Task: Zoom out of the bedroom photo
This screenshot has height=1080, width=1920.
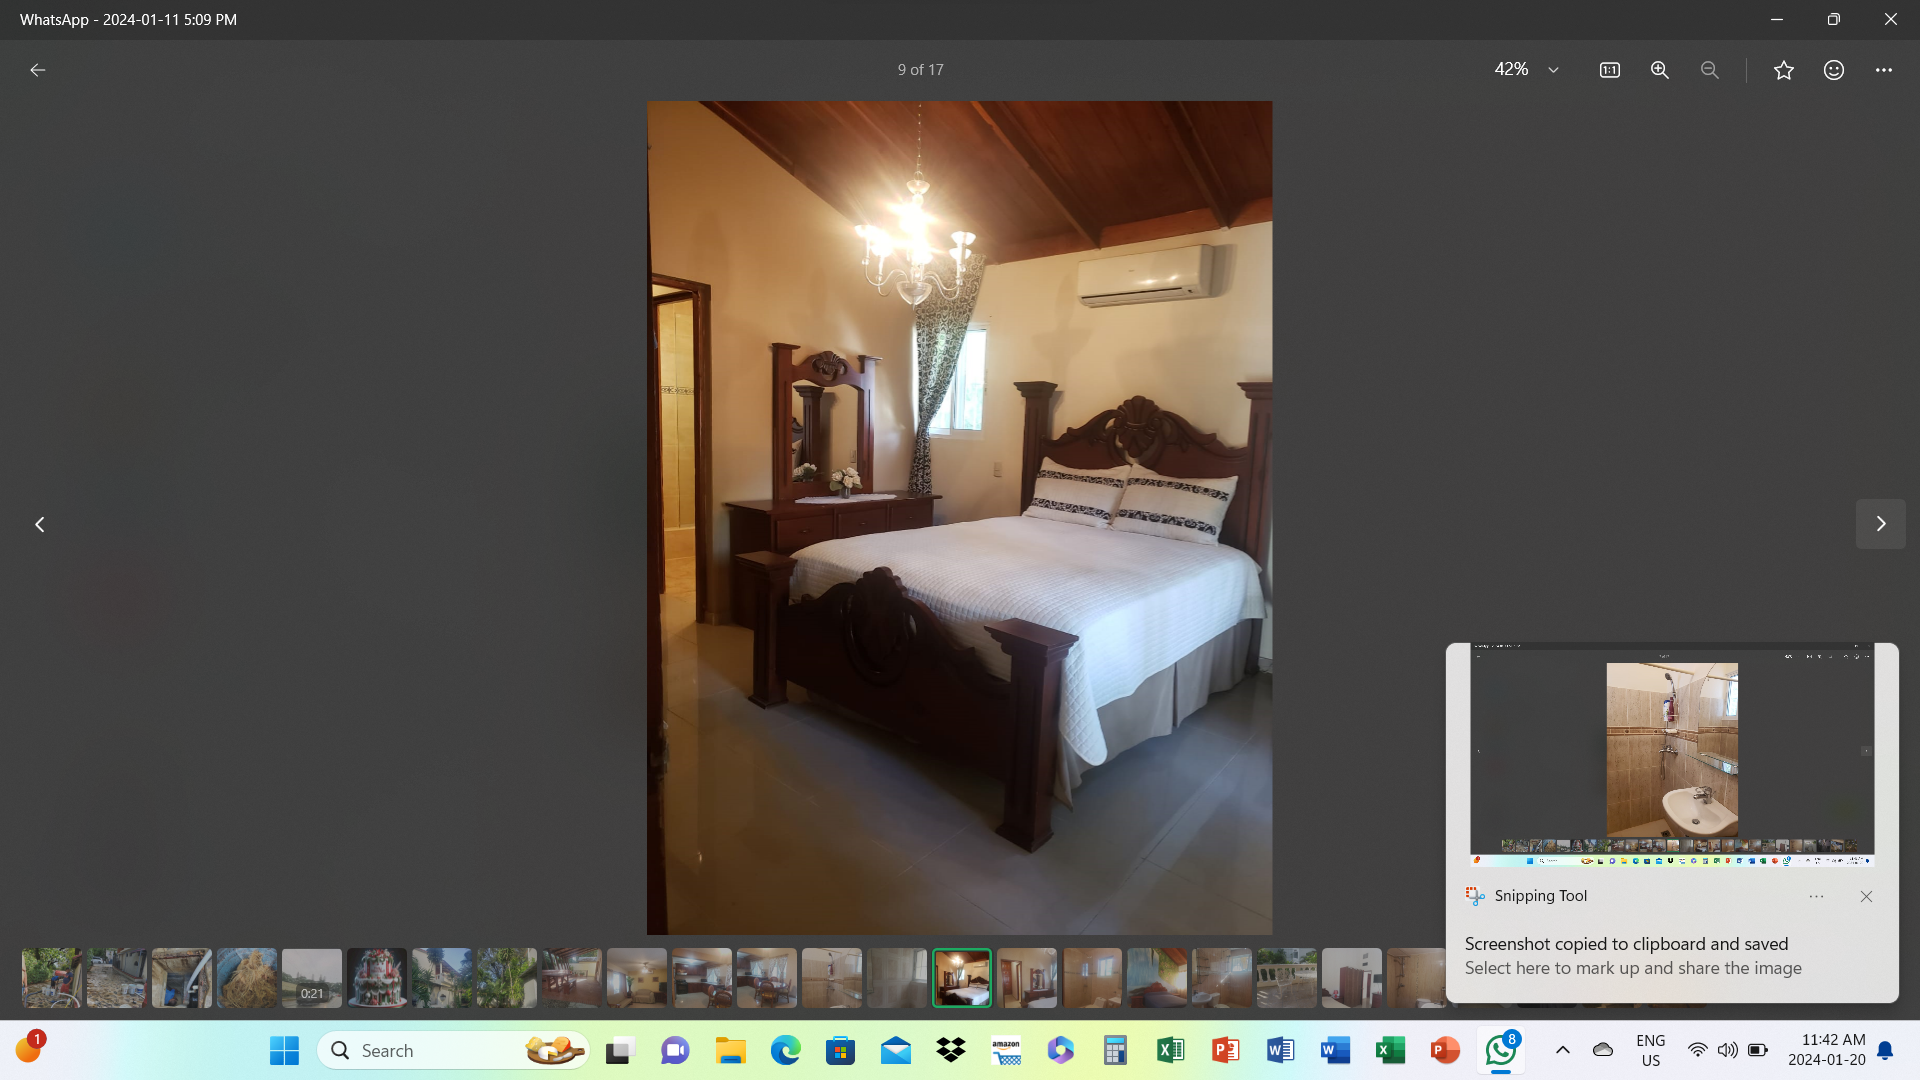Action: coord(1710,70)
